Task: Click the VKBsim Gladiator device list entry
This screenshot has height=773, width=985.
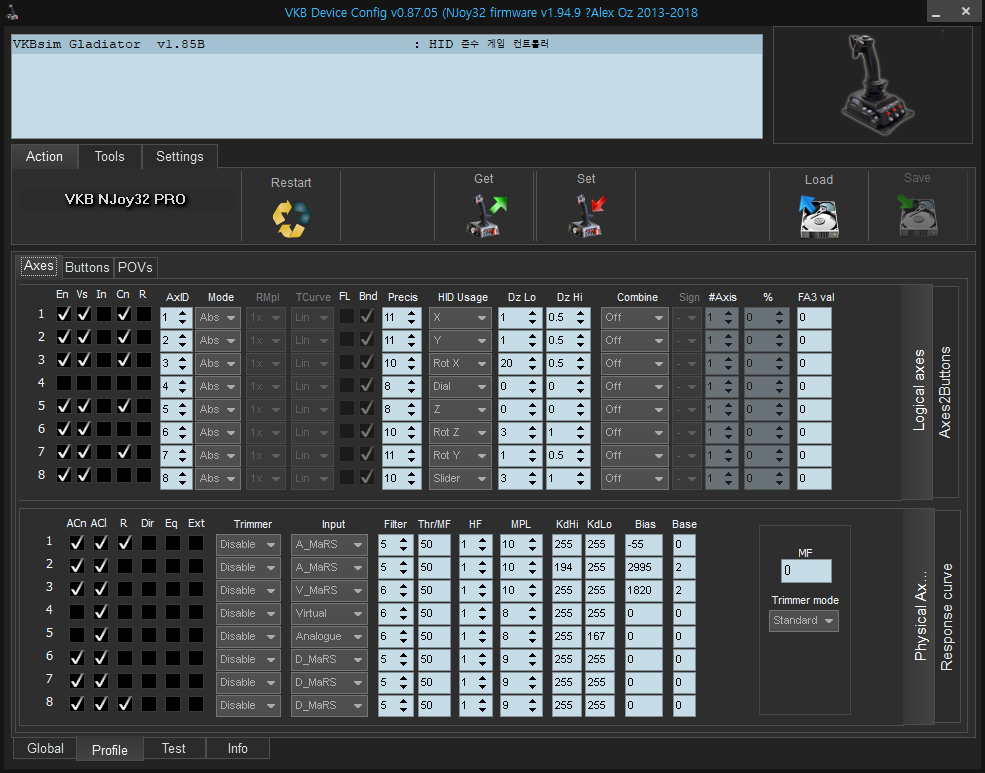Action: [x=387, y=44]
